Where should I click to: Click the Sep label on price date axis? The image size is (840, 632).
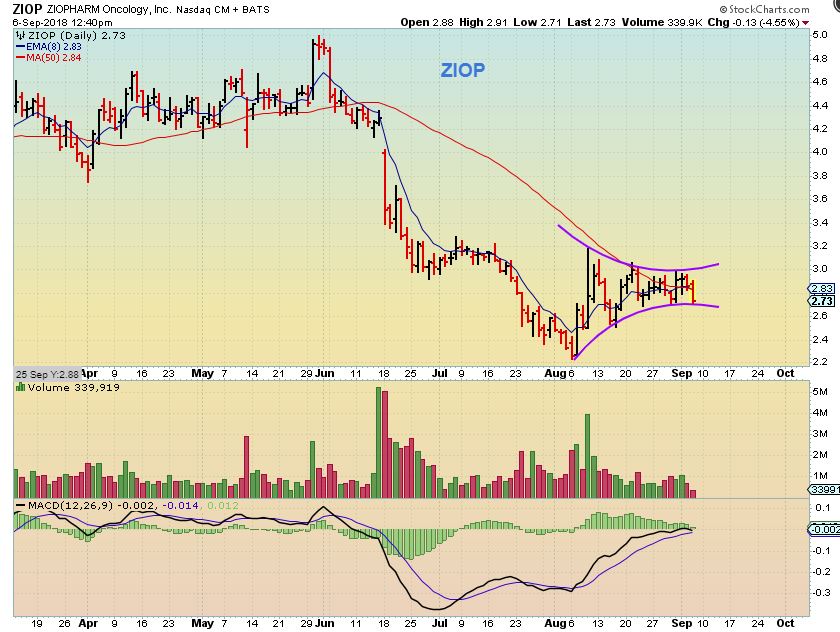pyautogui.click(x=682, y=373)
